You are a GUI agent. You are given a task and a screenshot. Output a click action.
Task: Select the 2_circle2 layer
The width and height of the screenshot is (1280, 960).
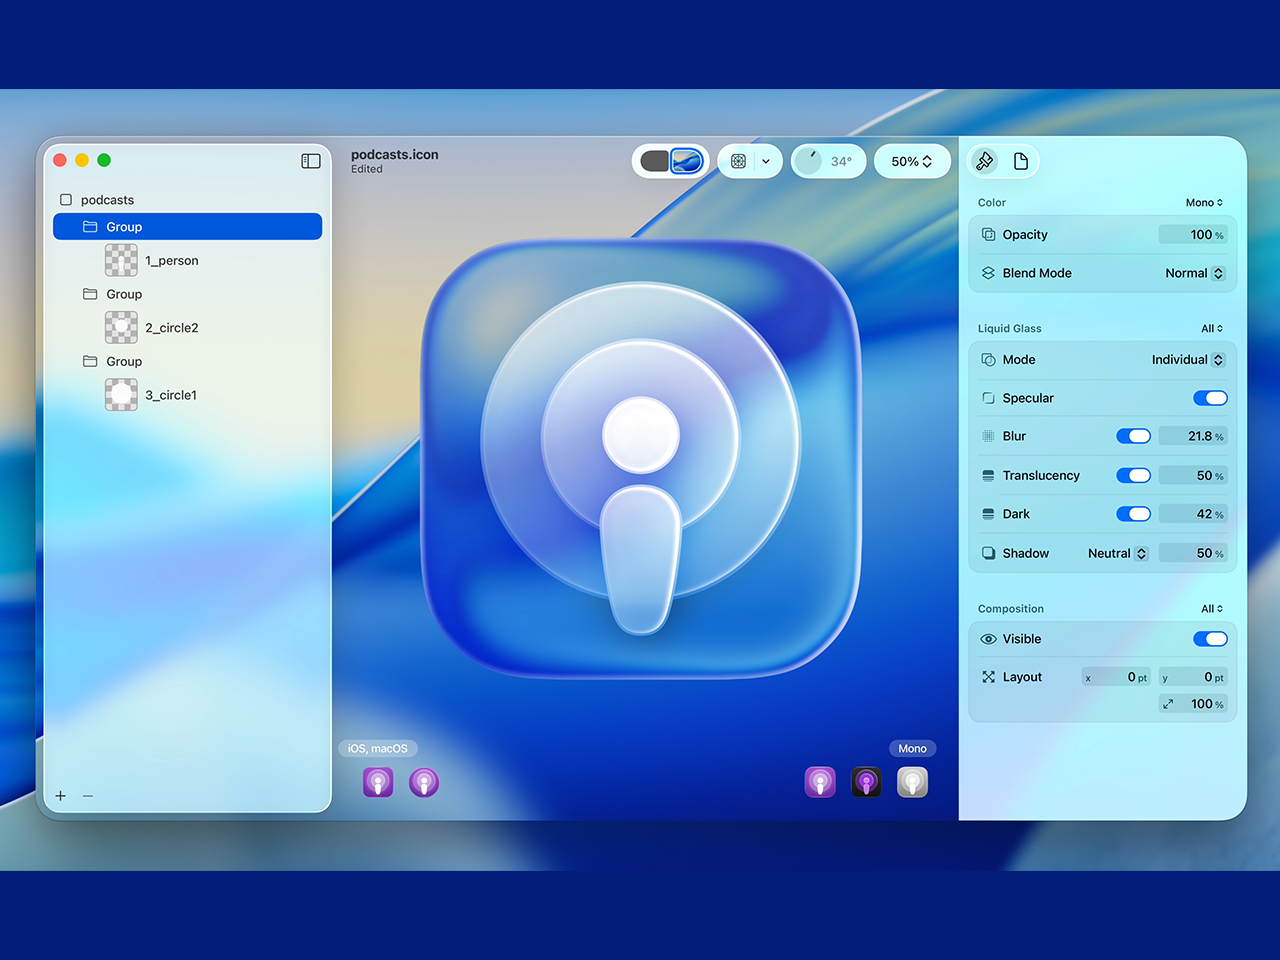point(171,328)
